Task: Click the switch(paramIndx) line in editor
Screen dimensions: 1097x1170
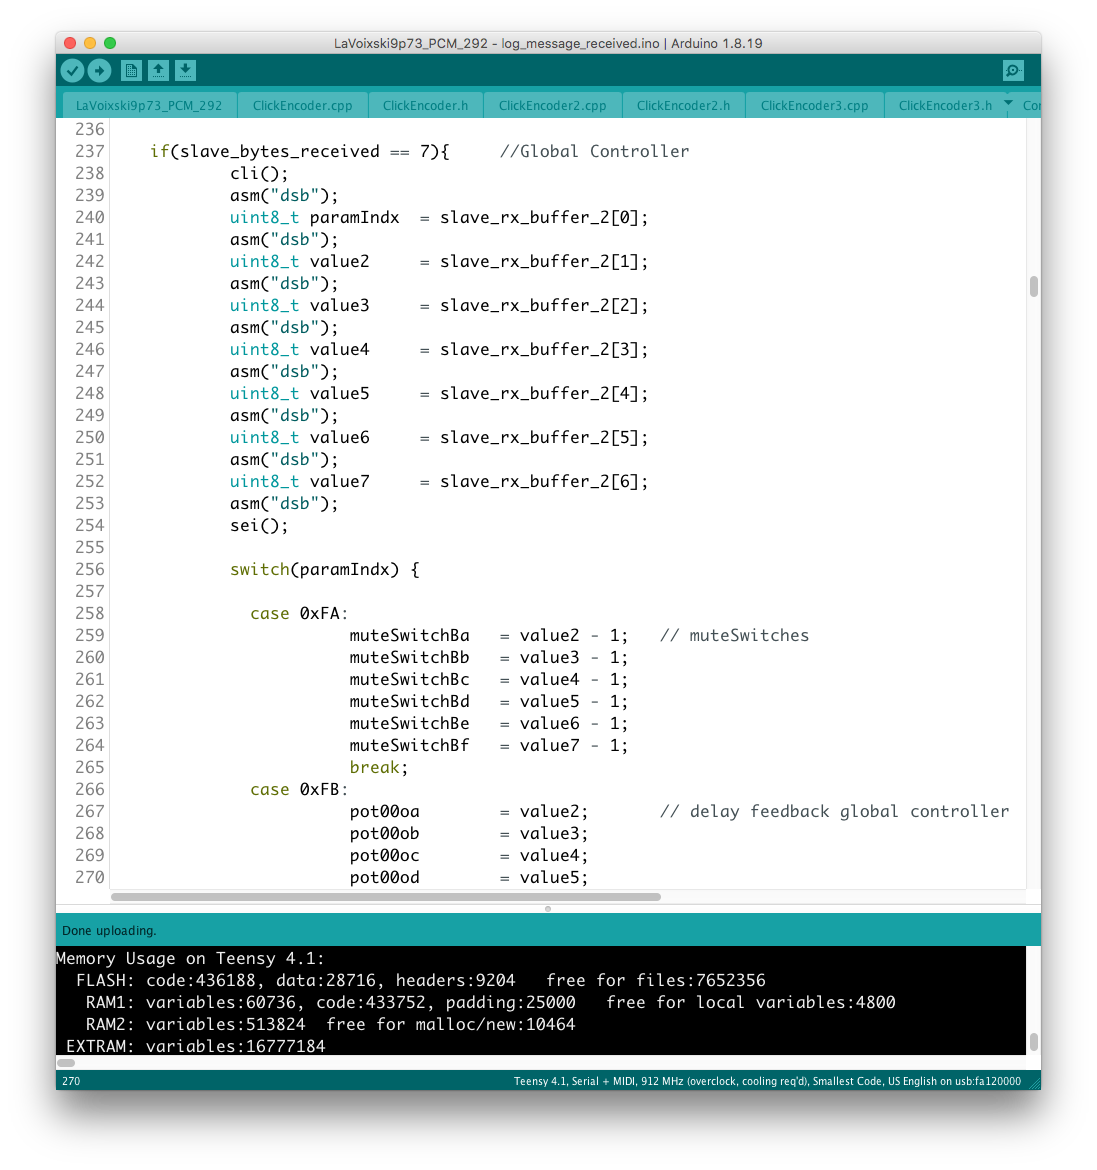Action: click(x=324, y=569)
